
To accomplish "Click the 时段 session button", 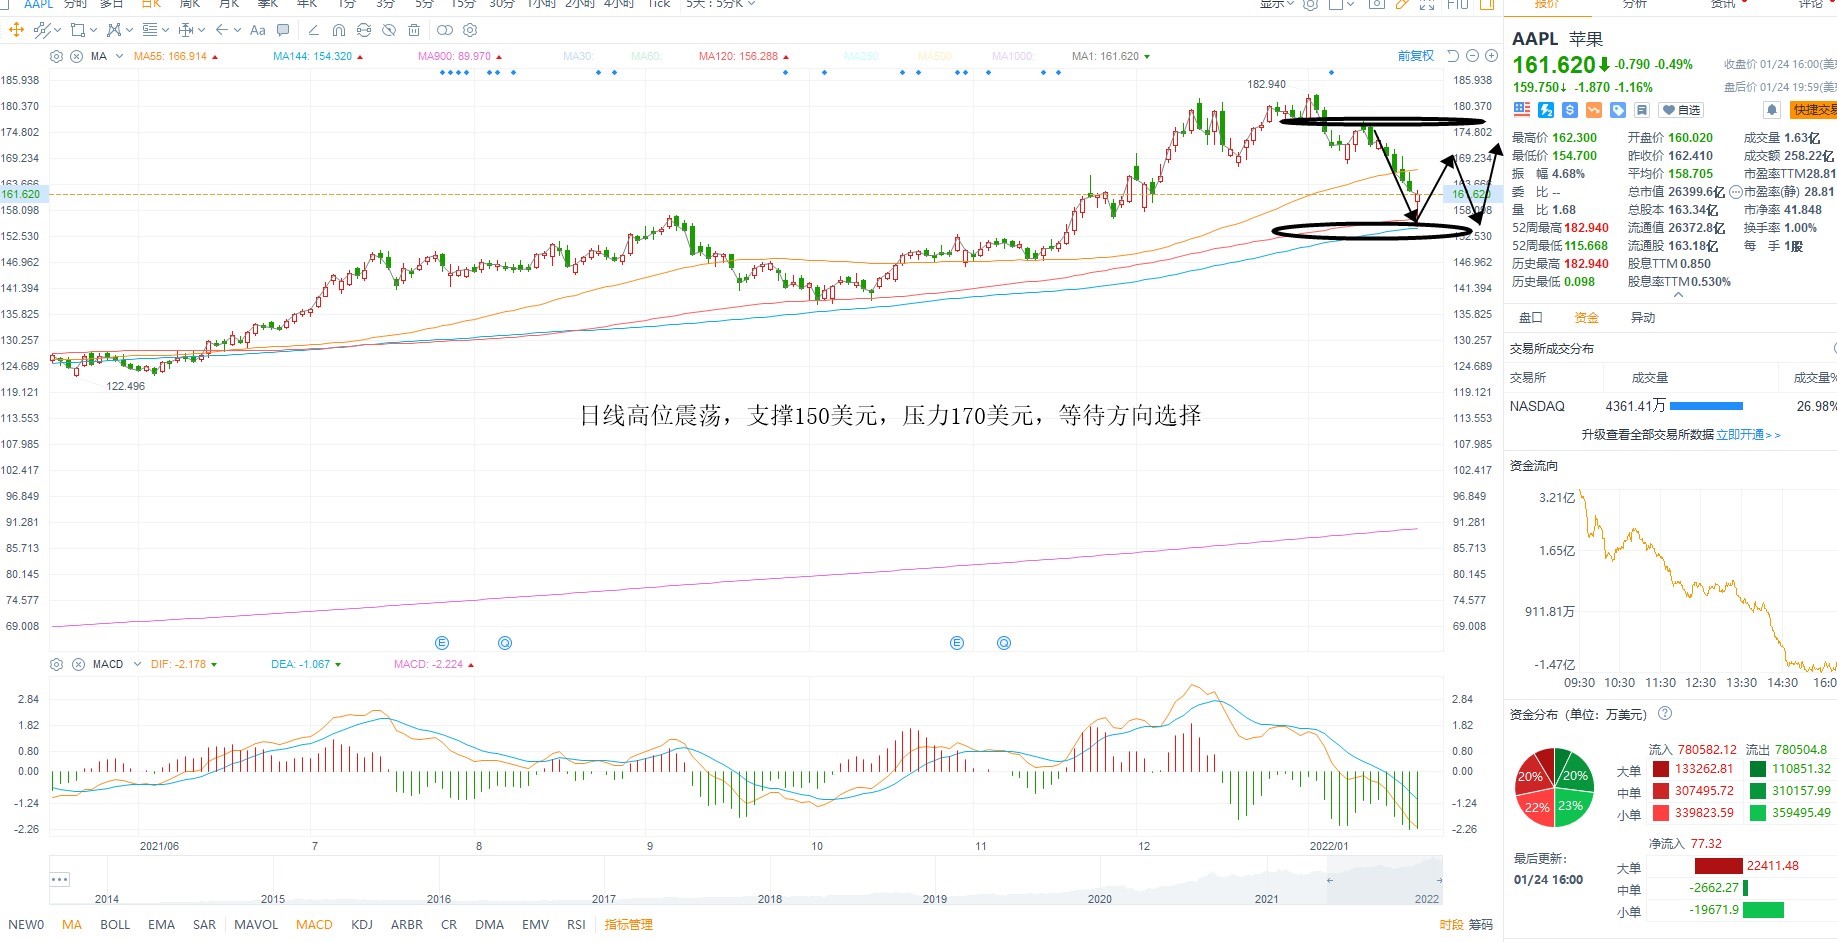I will click(1452, 925).
